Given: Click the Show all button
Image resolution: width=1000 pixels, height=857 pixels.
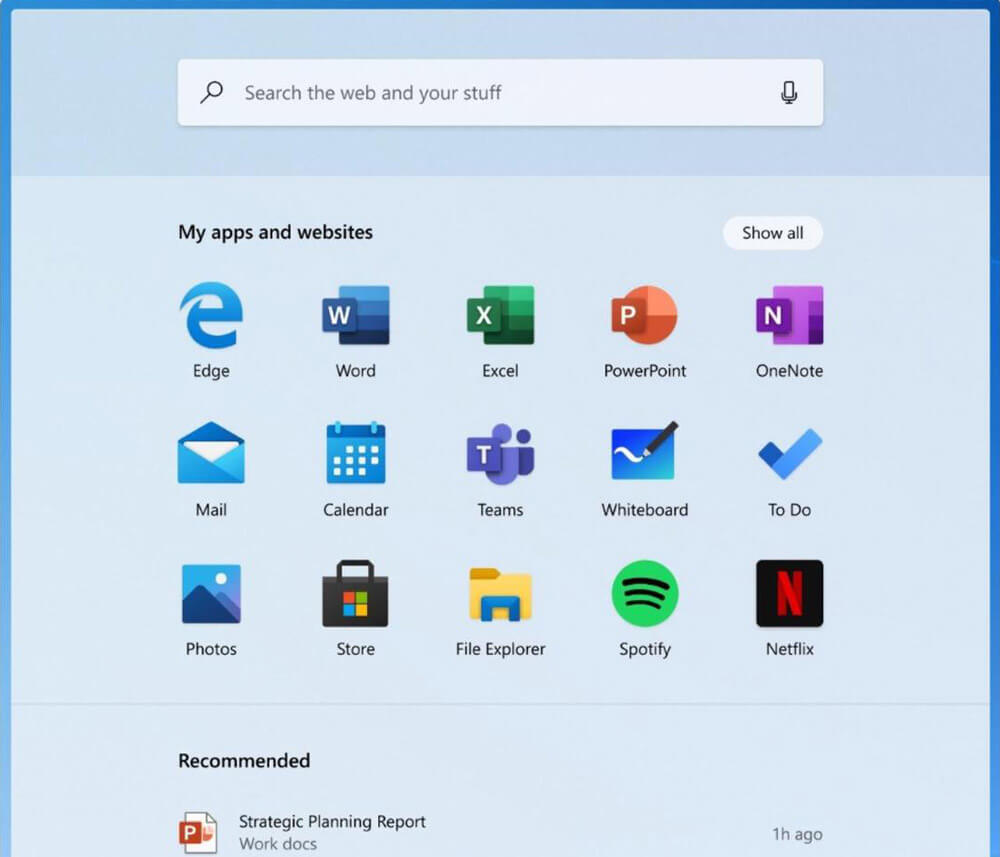Looking at the screenshot, I should click(772, 233).
